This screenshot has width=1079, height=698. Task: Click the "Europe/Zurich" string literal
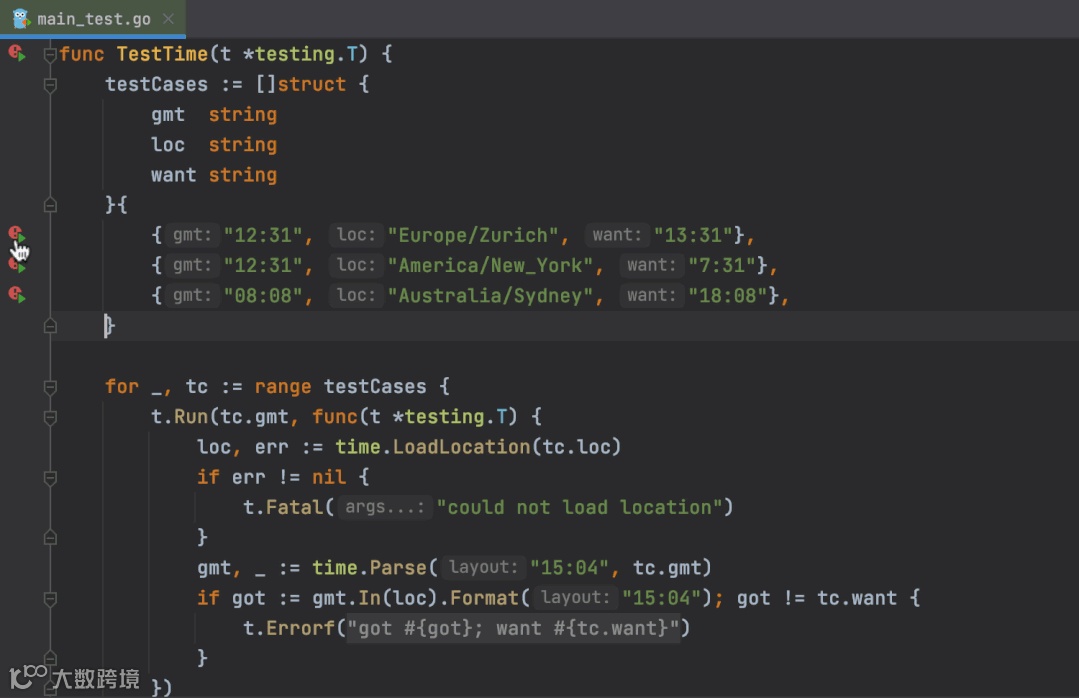(473, 235)
